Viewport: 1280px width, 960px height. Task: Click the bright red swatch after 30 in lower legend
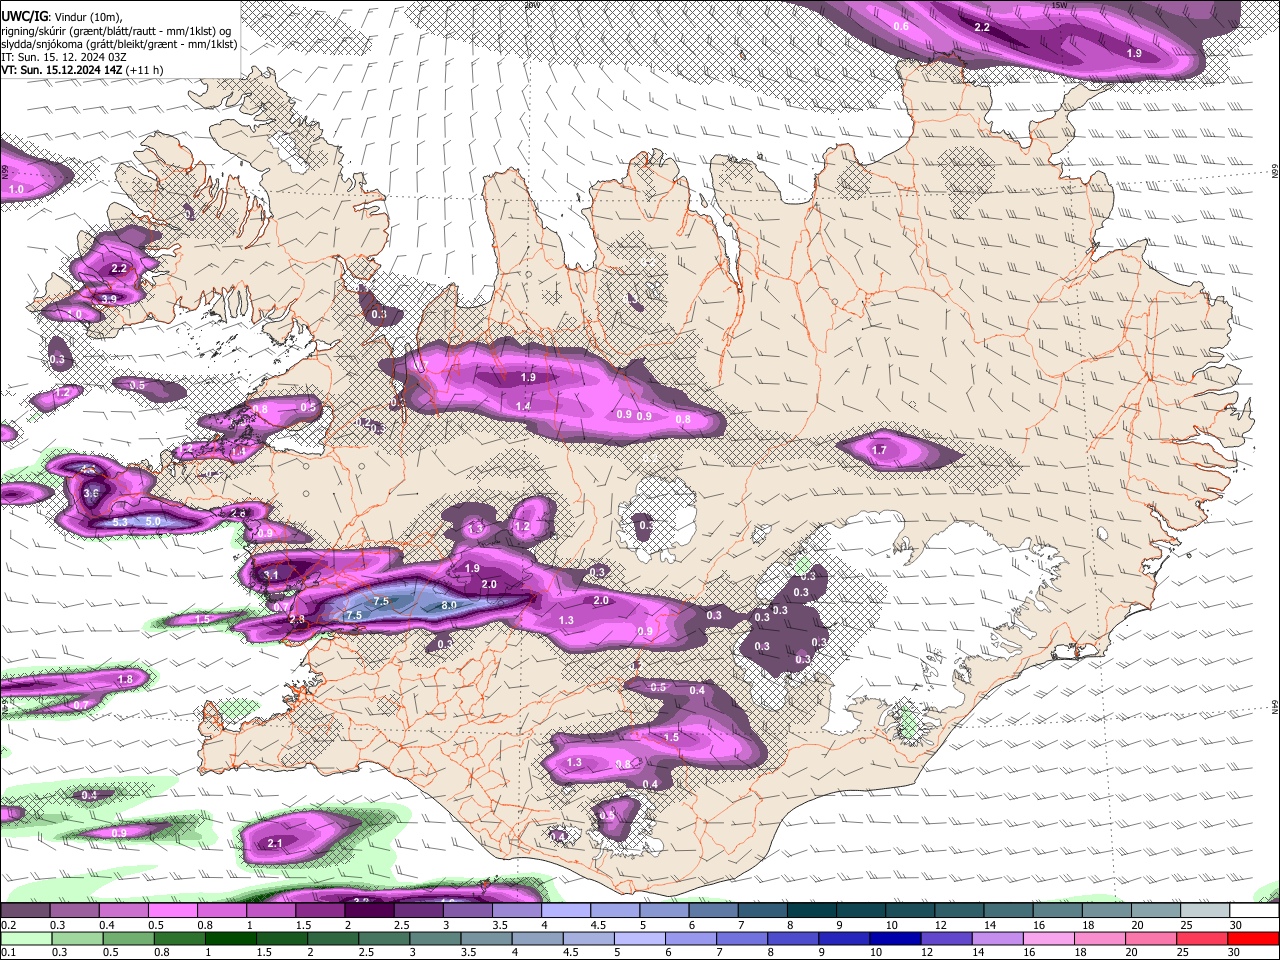point(1254,939)
